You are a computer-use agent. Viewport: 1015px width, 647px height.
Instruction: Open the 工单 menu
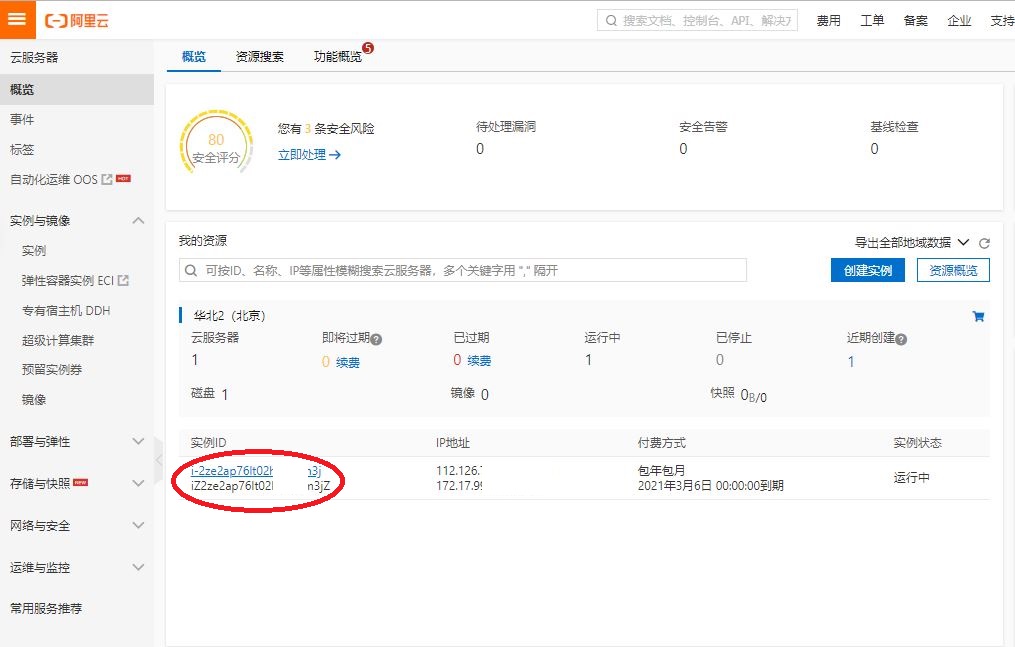click(872, 20)
